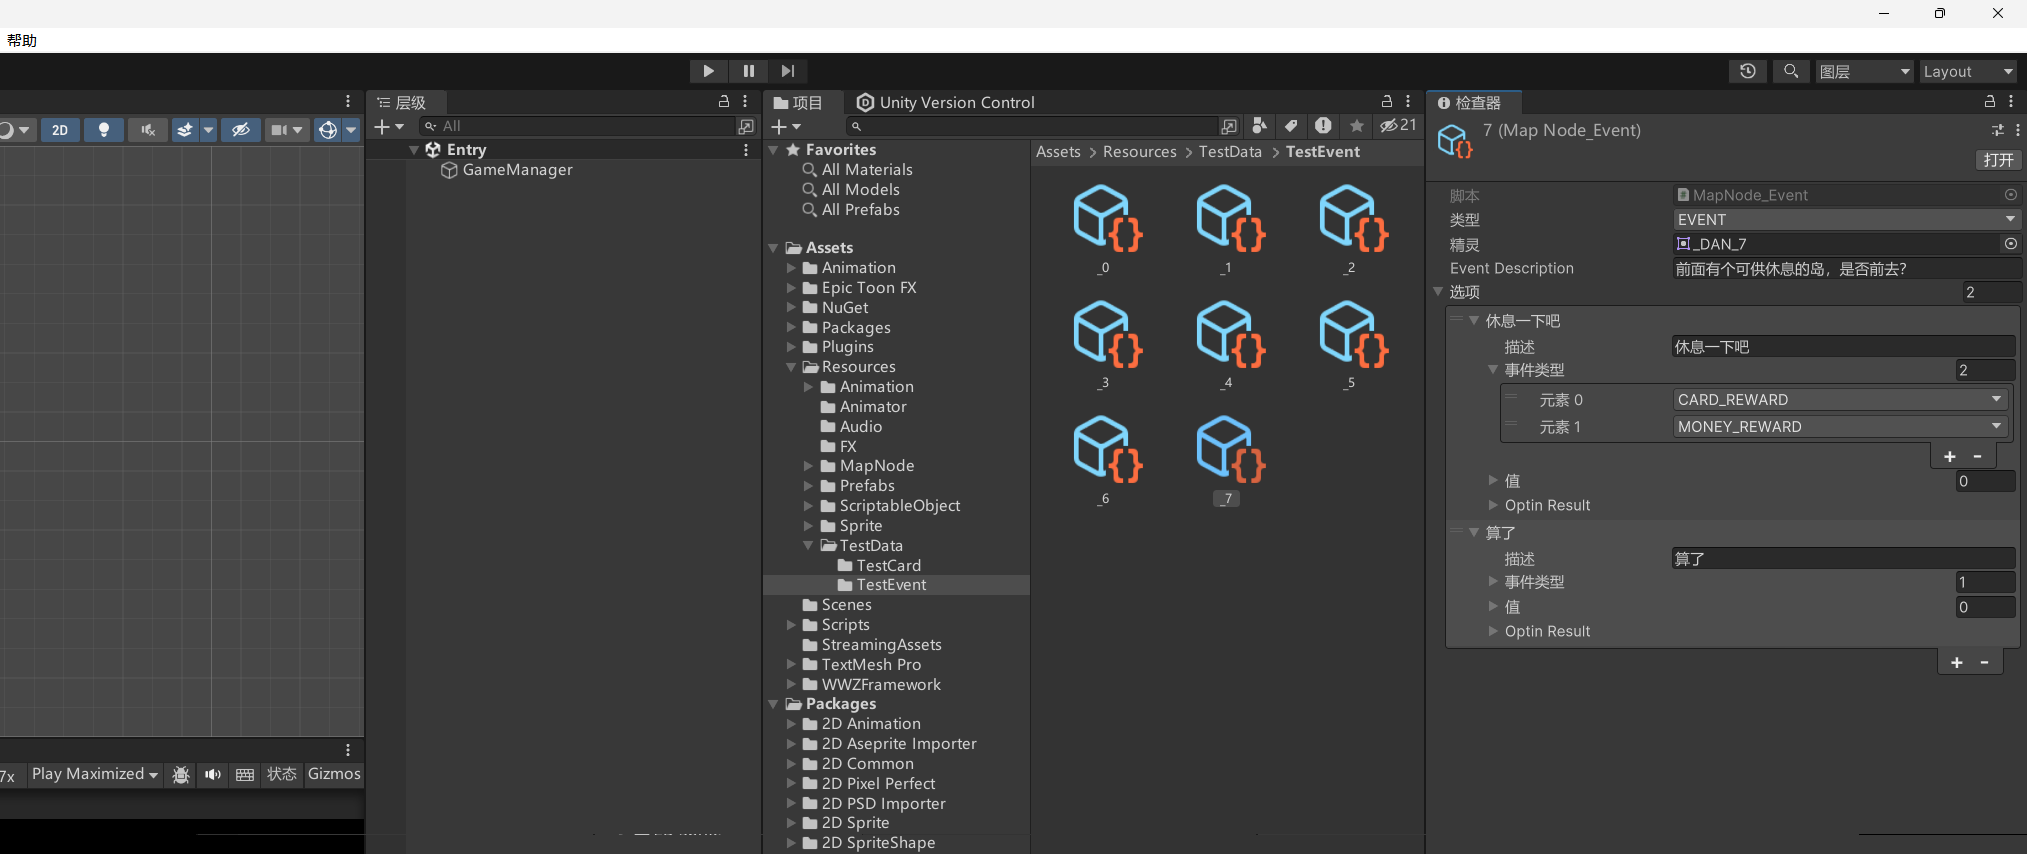
Task: Open the 元素 1 MONEY_REWARD dropdown
Action: point(1839,427)
